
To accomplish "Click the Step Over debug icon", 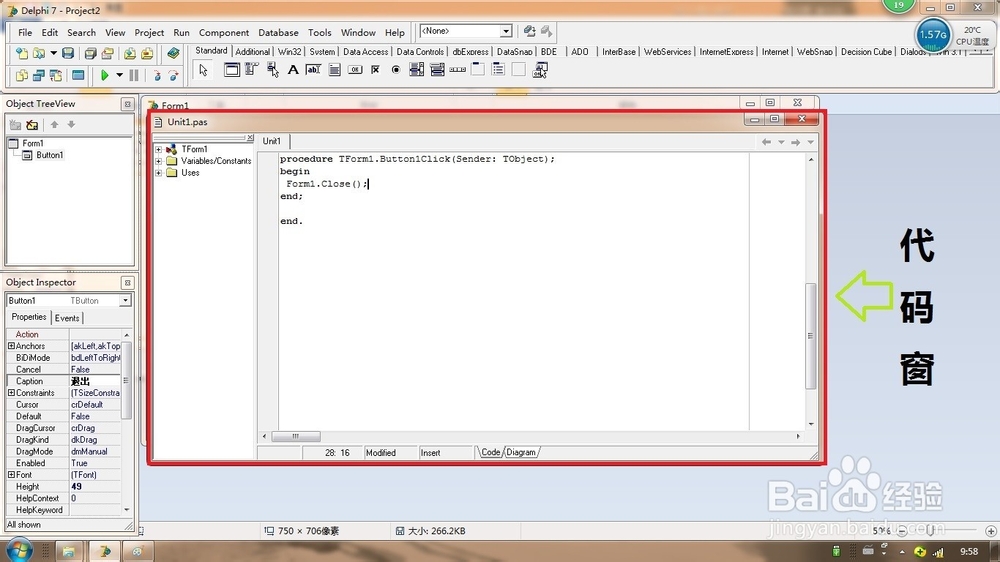I will [x=173, y=75].
